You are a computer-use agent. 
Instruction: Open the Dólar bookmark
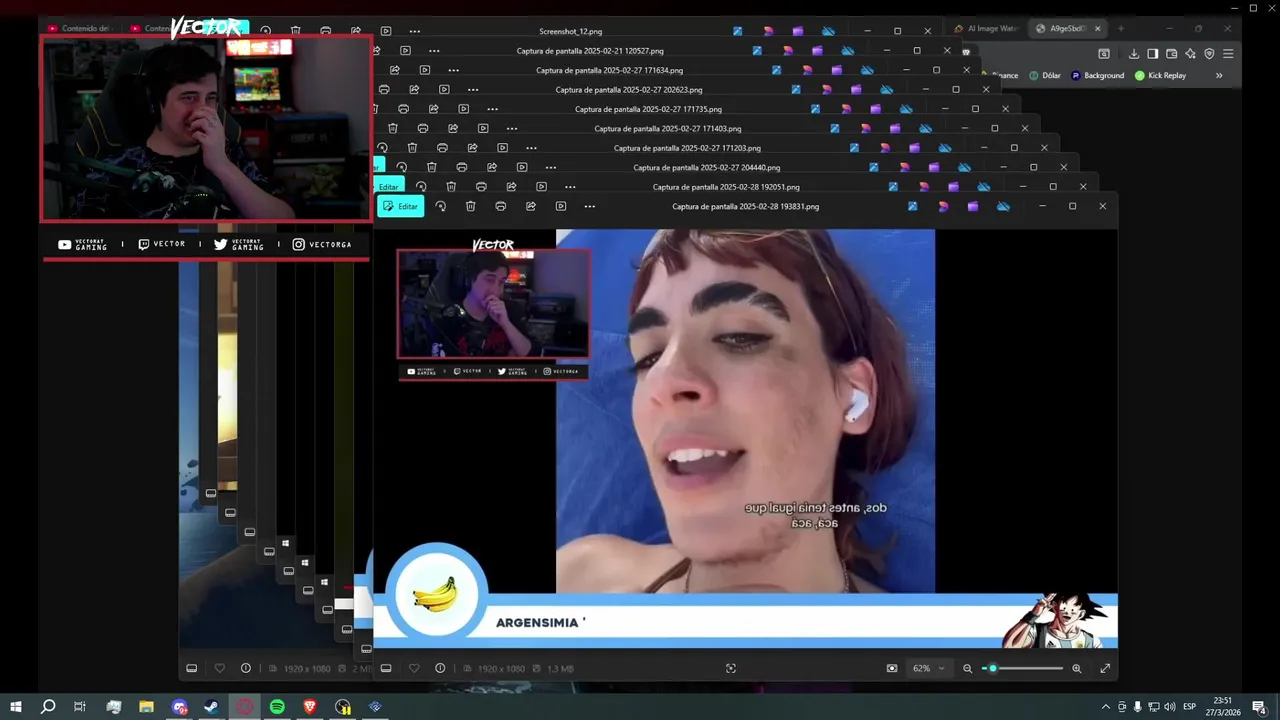pyautogui.click(x=1044, y=76)
